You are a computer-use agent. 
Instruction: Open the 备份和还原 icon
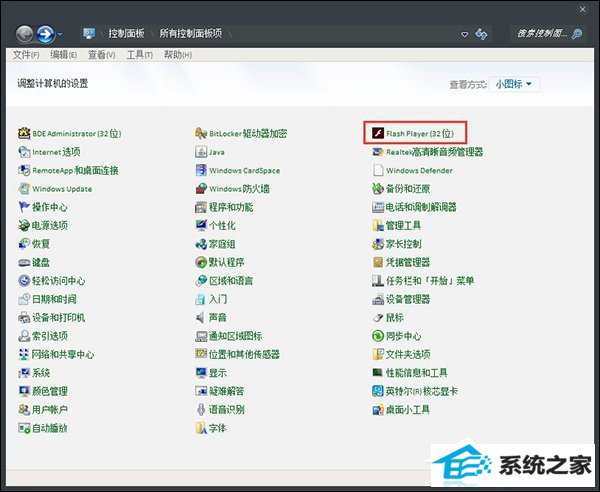coord(378,189)
